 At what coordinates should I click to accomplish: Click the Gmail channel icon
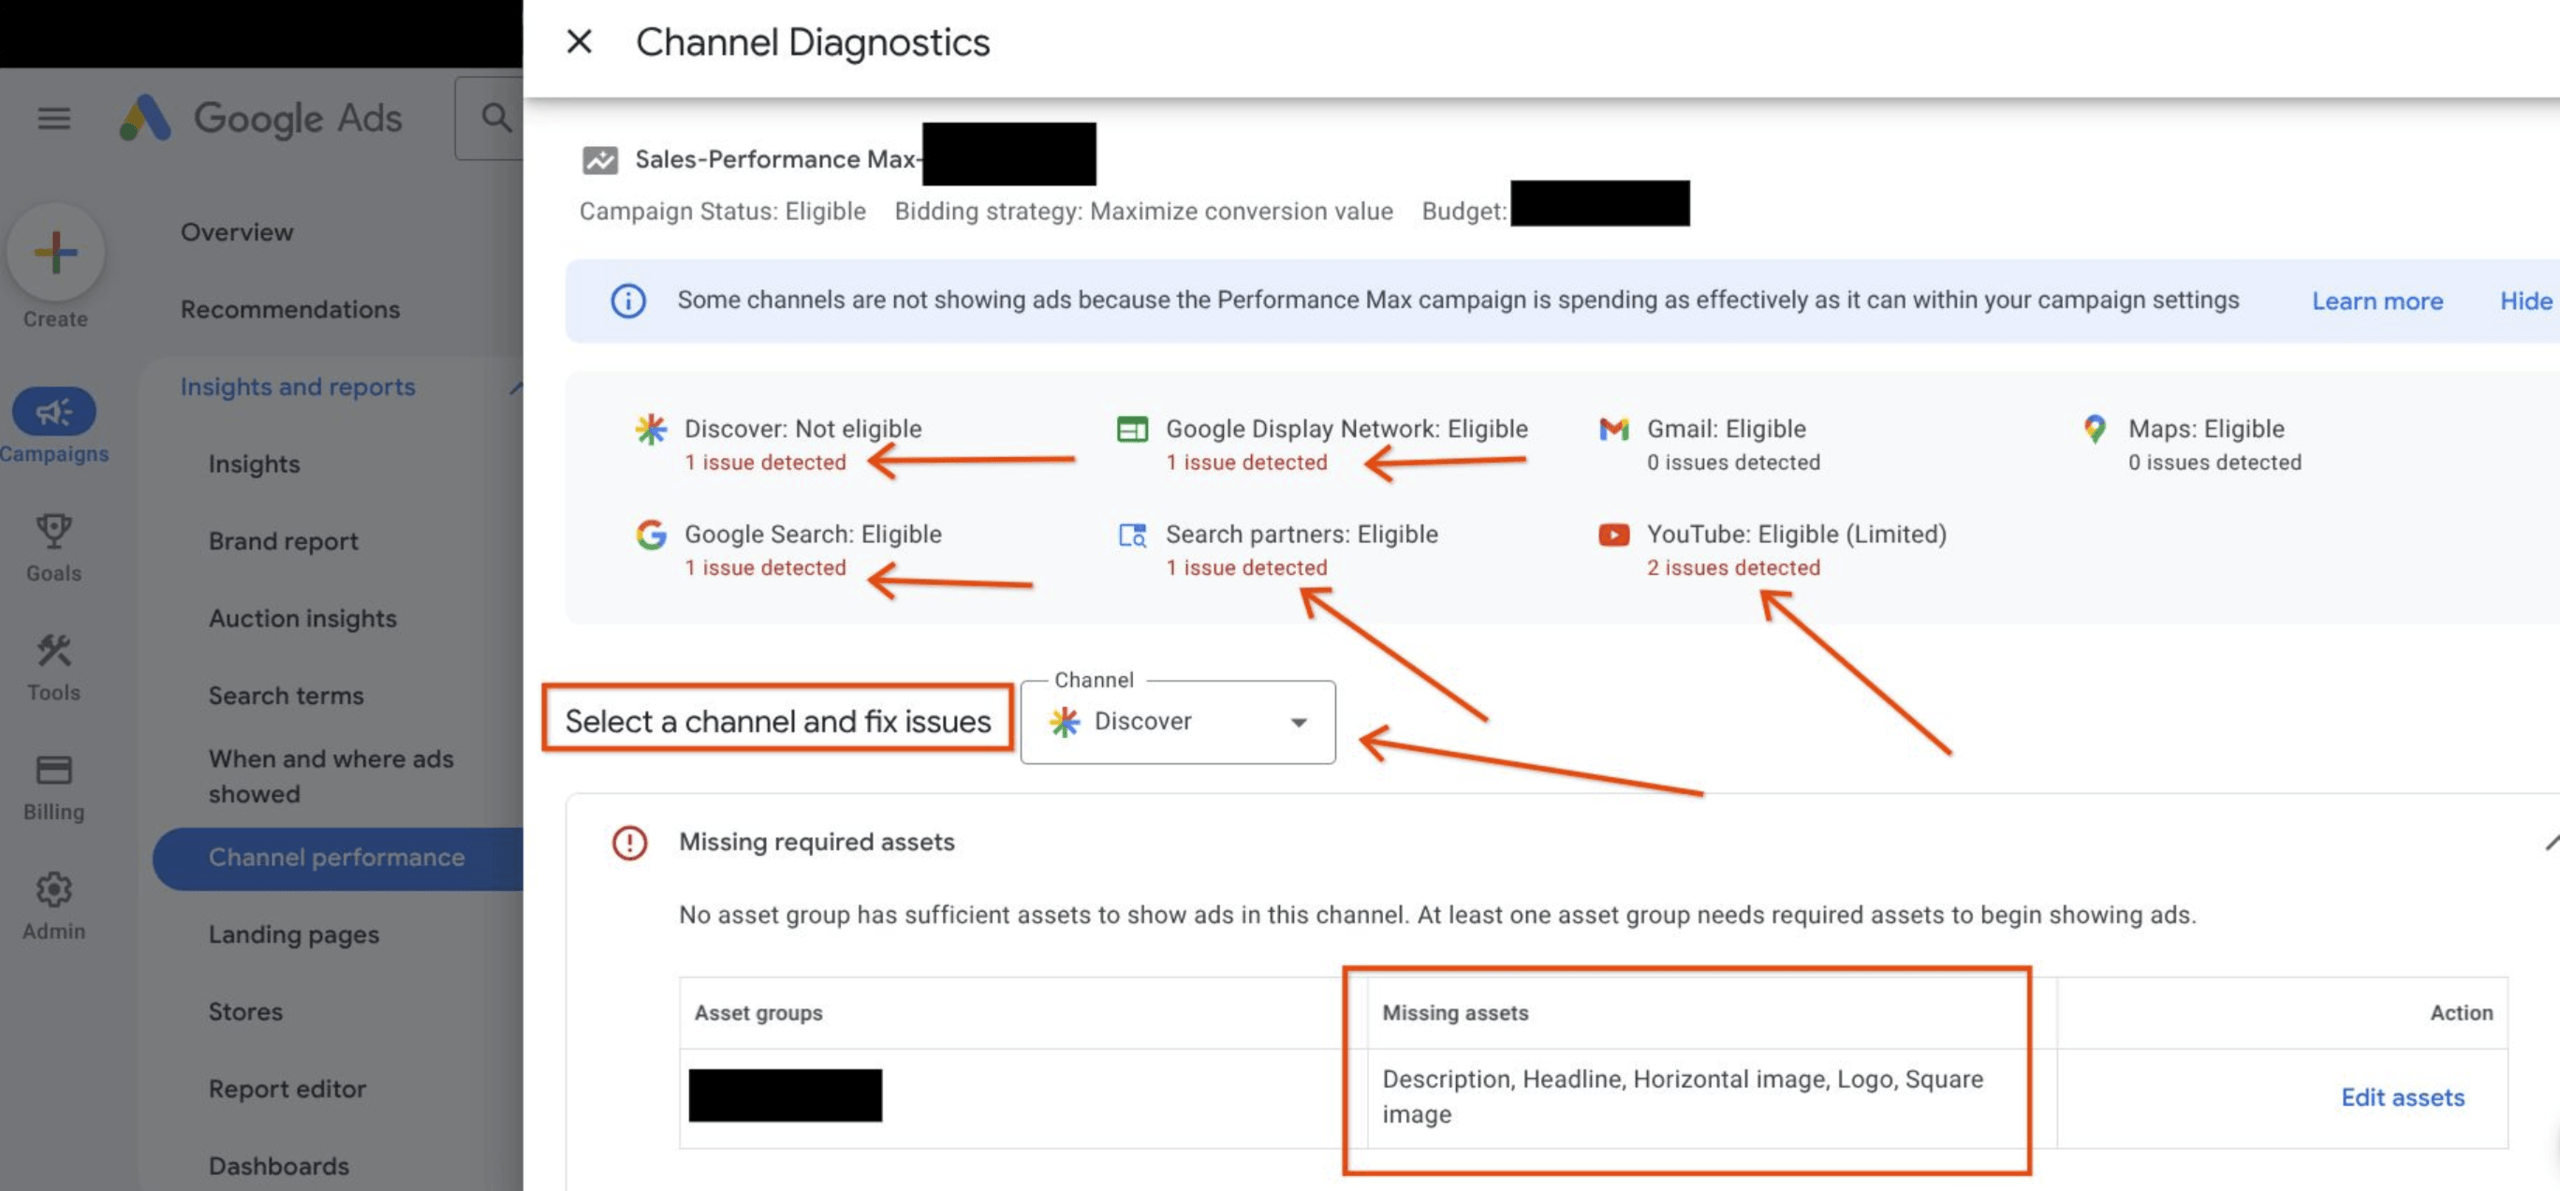click(1614, 429)
